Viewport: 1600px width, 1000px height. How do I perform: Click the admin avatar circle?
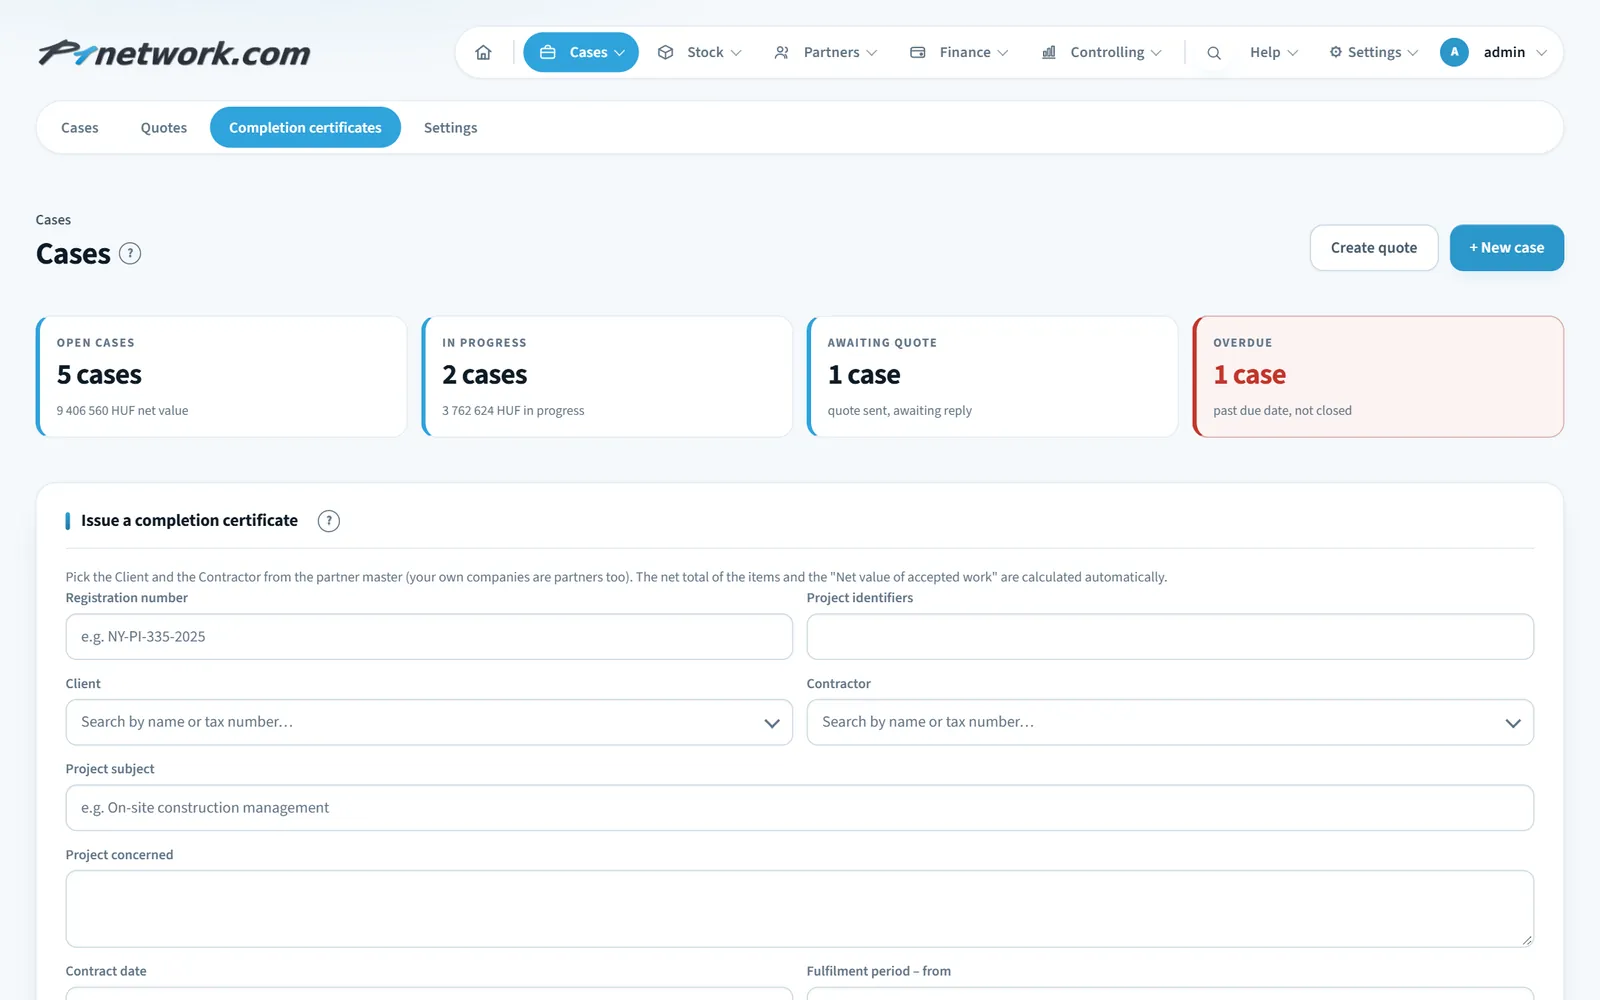(x=1454, y=52)
